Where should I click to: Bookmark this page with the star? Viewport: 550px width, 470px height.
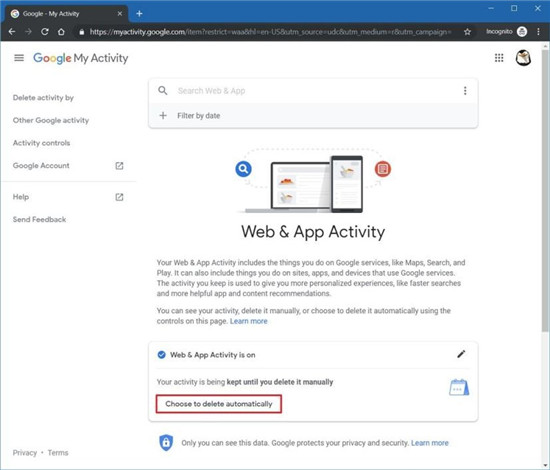pos(467,32)
